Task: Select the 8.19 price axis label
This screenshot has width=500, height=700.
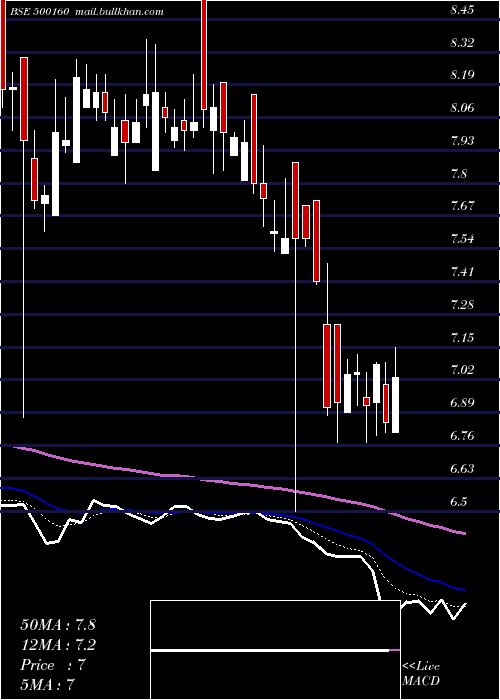Action: tap(462, 75)
